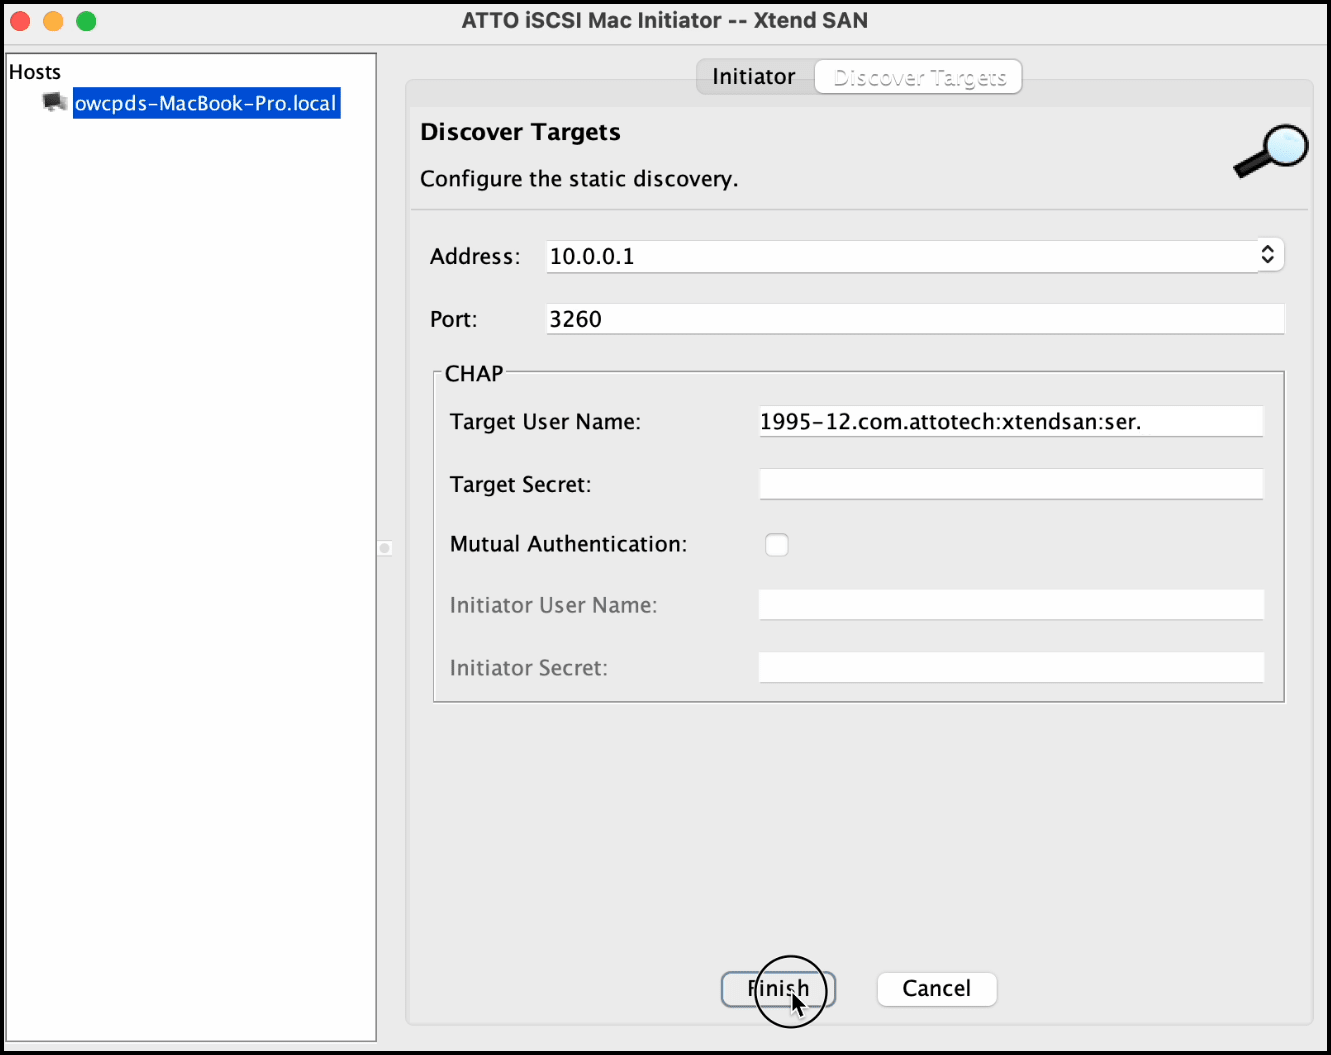Viewport: 1331px width, 1055px height.
Task: Close the ATTO iSCSI Initiator window
Action: pyautogui.click(x=20, y=21)
